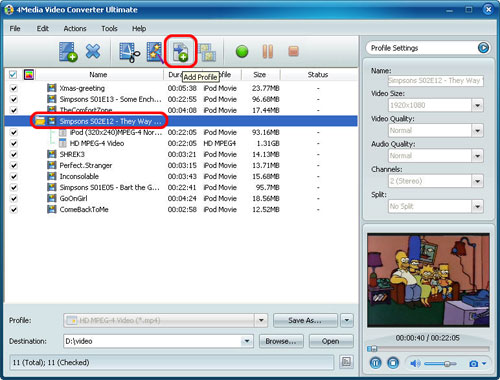Uncheck the SHREK3 checkbox
The width and height of the screenshot is (500, 380).
pos(14,154)
